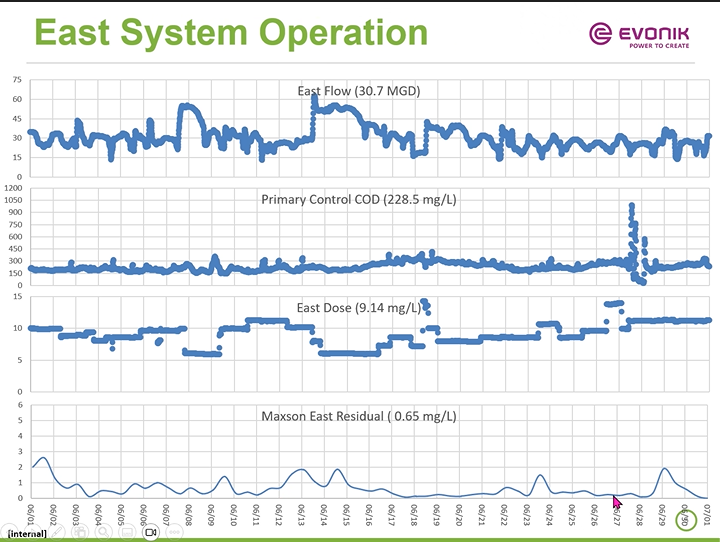
Task: Open the pen and laser pointer tools
Action: (x=57, y=533)
